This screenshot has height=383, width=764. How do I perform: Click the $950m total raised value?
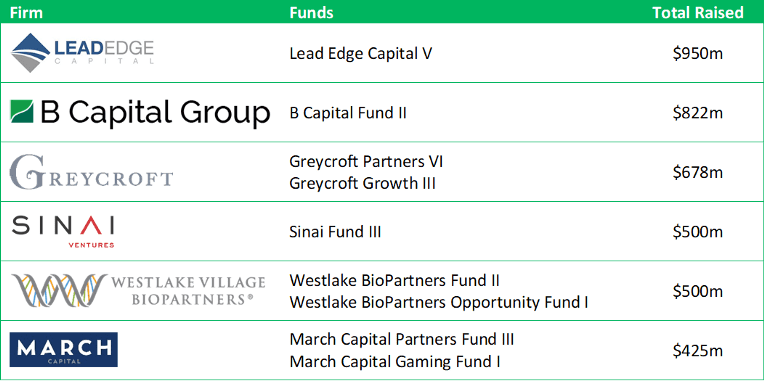pyautogui.click(x=698, y=53)
